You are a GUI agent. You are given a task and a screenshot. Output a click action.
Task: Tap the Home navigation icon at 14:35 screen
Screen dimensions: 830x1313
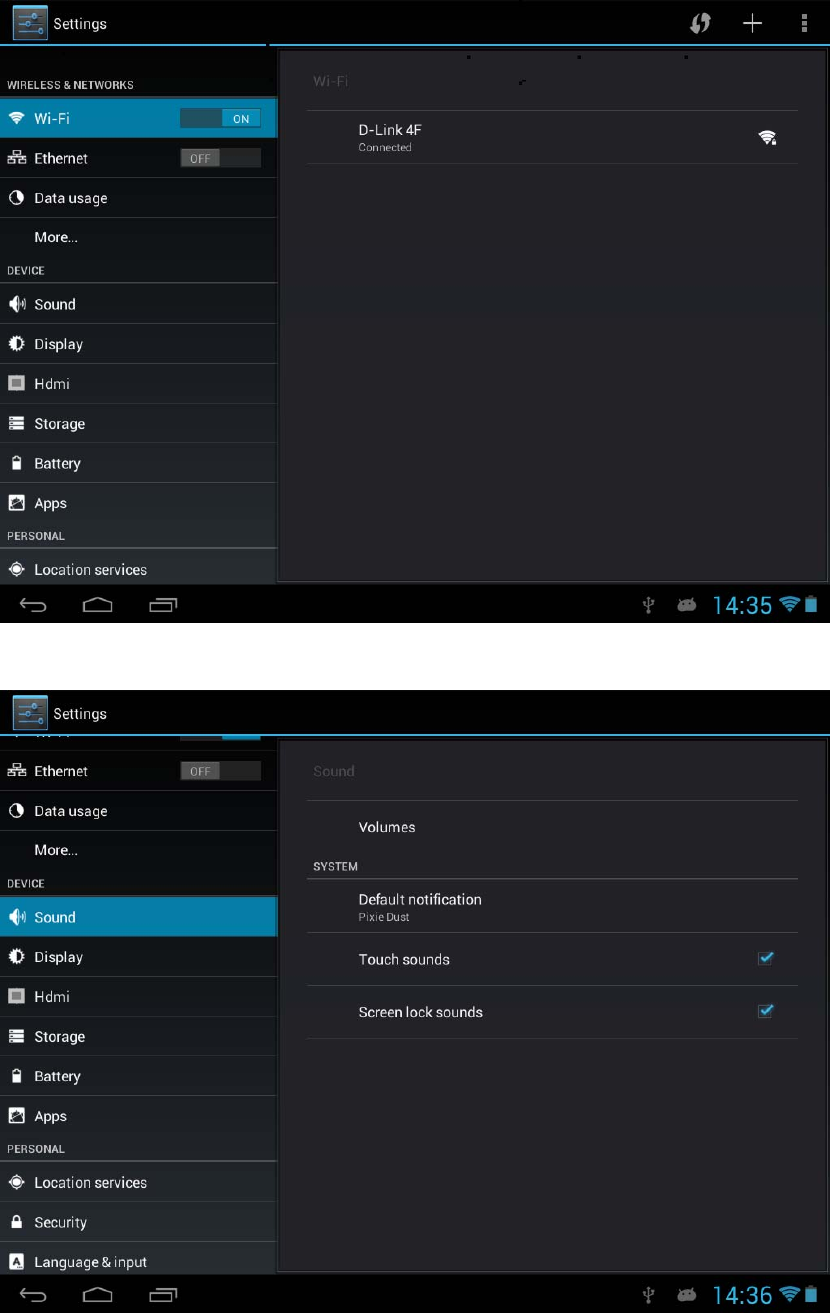pyautogui.click(x=98, y=605)
